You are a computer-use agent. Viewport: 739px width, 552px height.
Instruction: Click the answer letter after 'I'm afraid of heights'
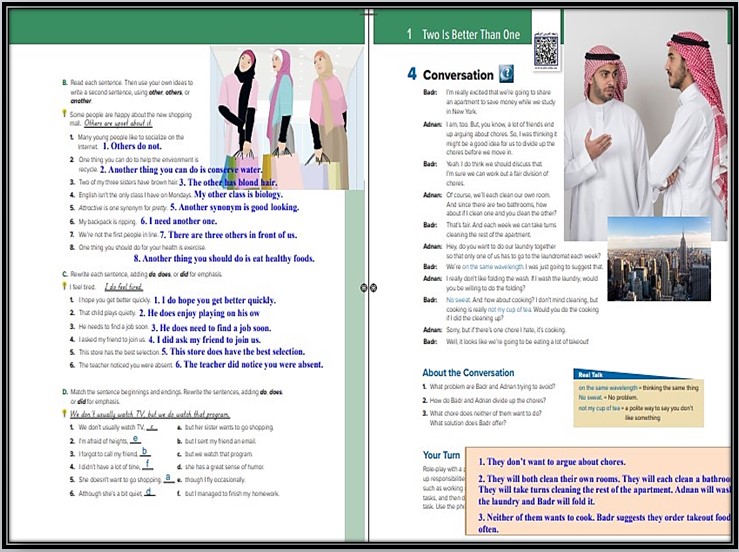coord(135,439)
